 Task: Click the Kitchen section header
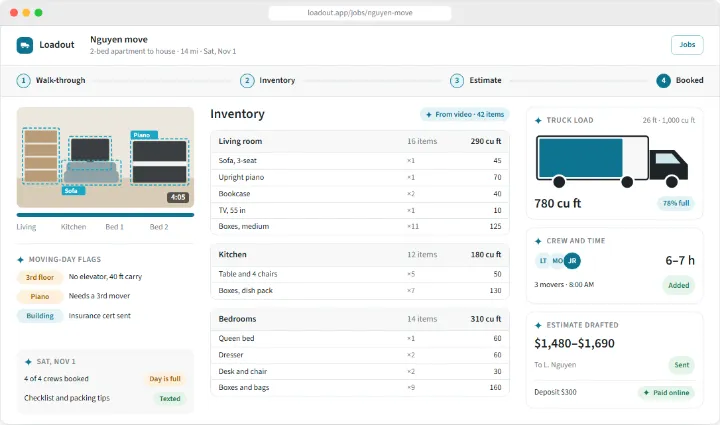[x=360, y=255]
